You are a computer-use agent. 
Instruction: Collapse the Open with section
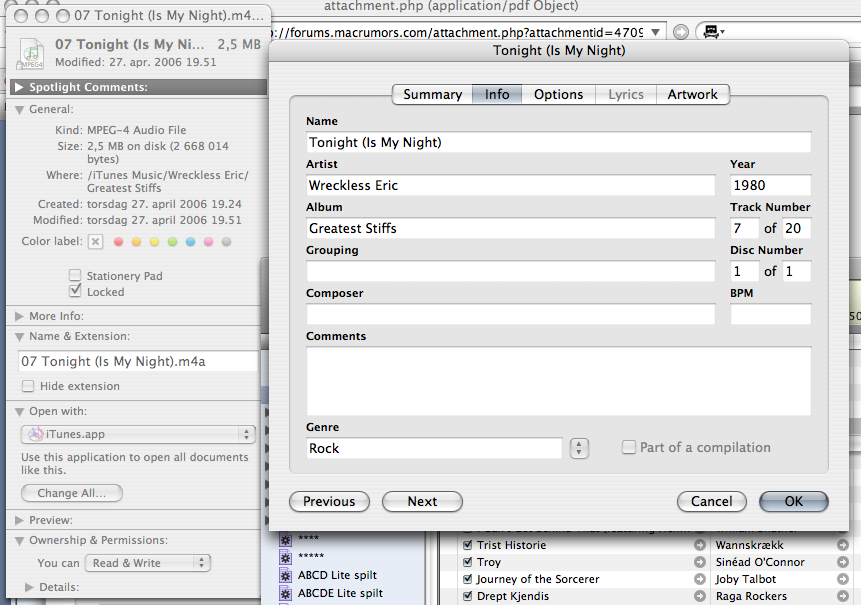pos(19,412)
